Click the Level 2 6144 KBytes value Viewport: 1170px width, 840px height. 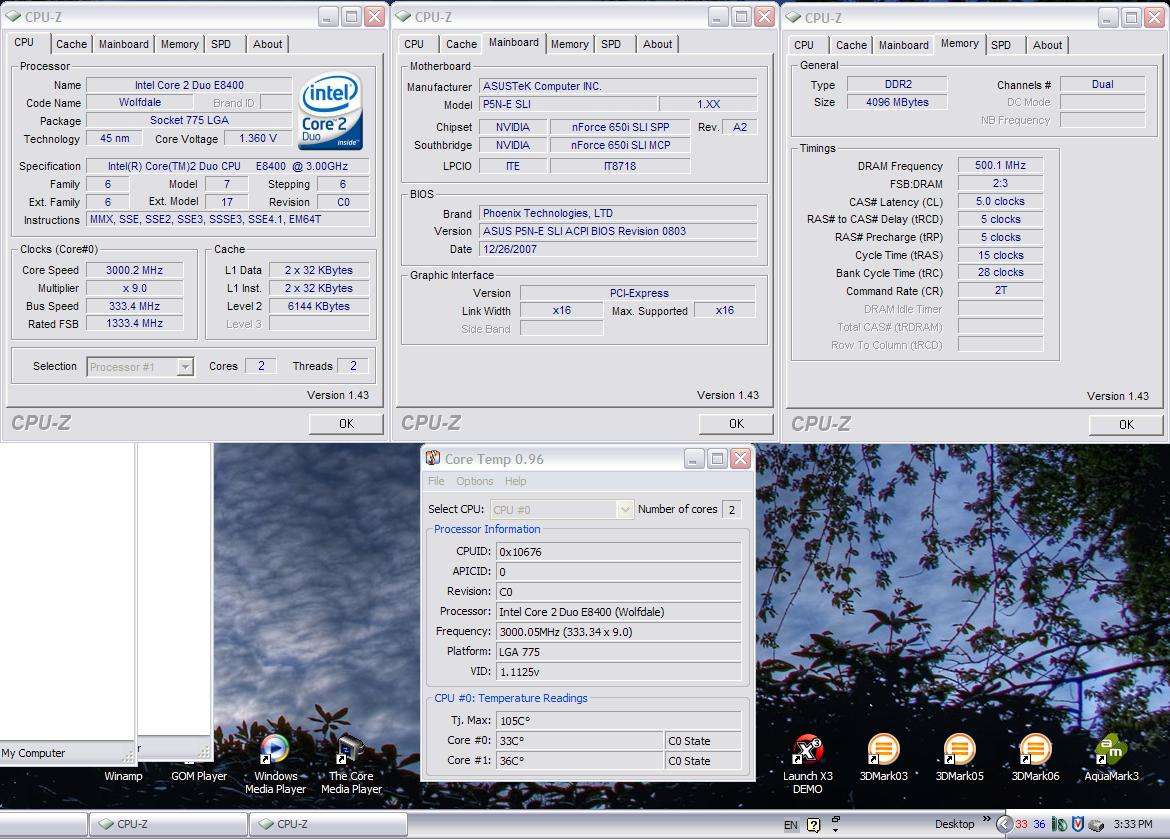(x=319, y=306)
